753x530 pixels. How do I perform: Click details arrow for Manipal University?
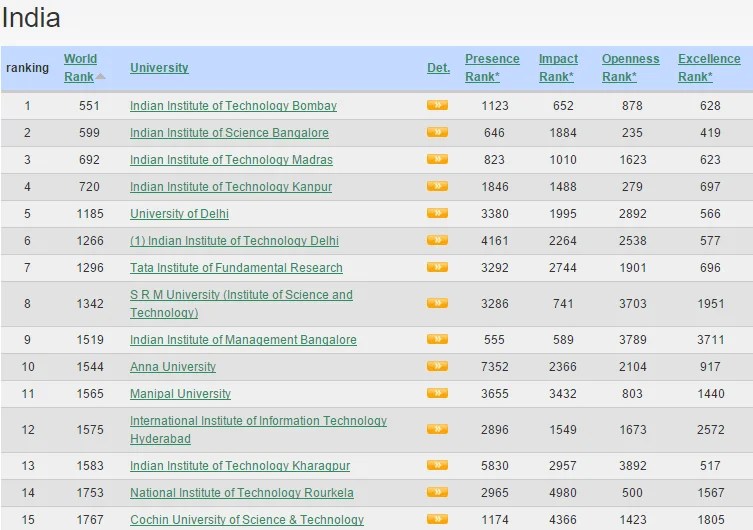[437, 393]
